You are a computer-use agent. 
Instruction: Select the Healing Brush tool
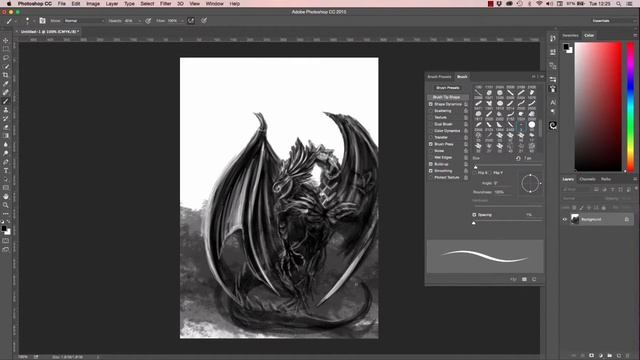6,92
